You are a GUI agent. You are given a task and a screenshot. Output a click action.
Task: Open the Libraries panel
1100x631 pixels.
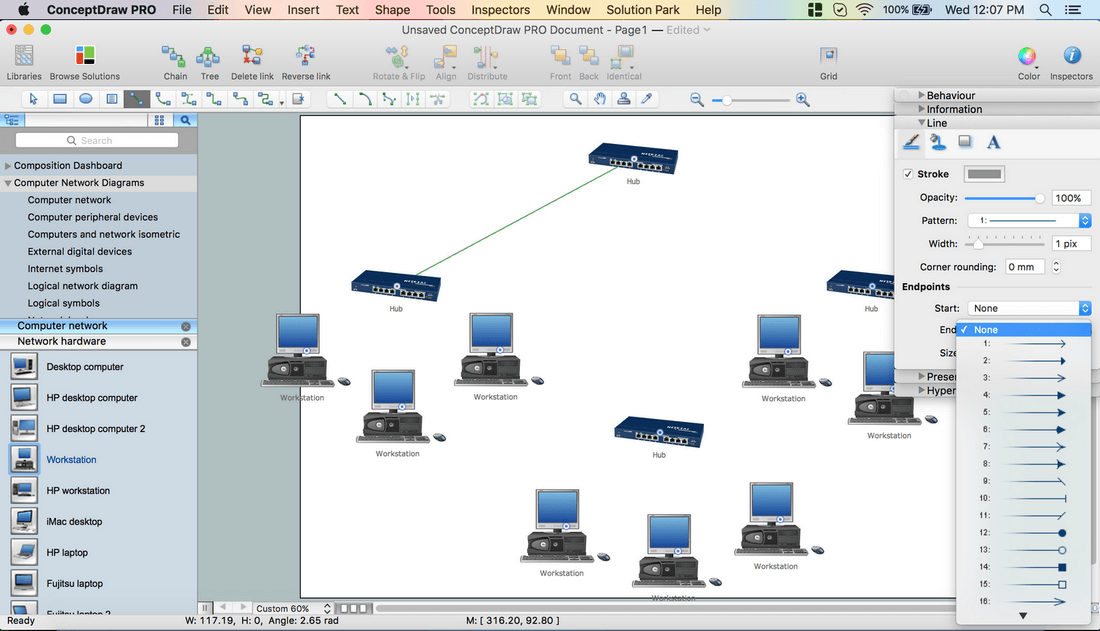pyautogui.click(x=24, y=62)
